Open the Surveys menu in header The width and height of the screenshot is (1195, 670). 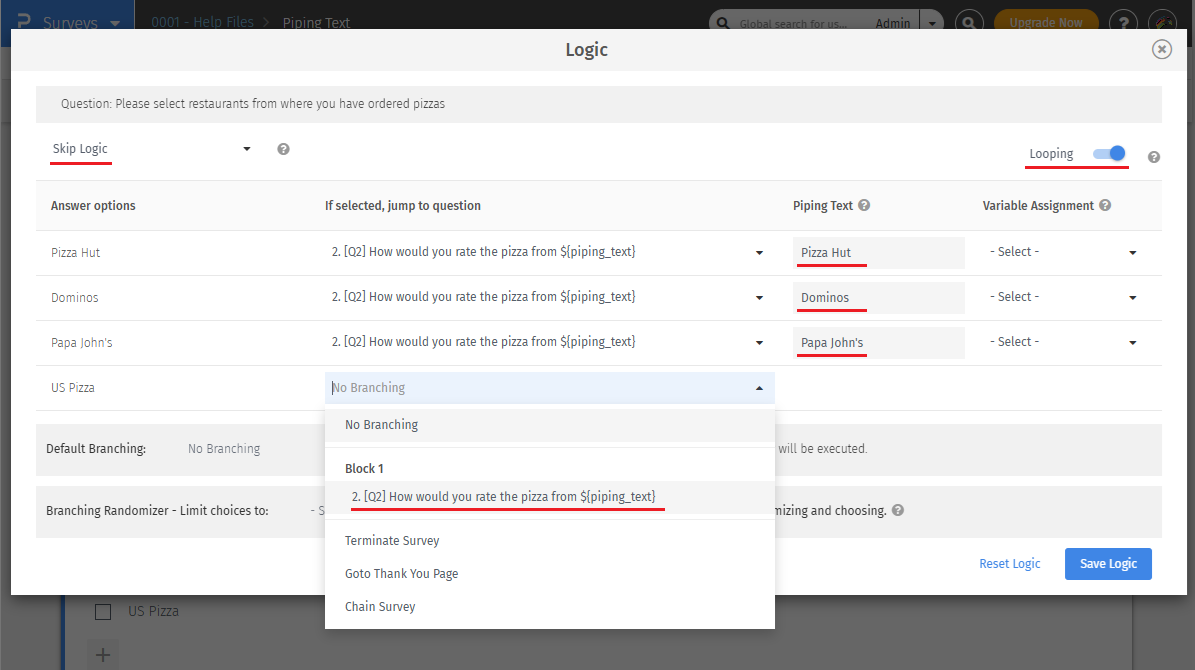(81, 22)
